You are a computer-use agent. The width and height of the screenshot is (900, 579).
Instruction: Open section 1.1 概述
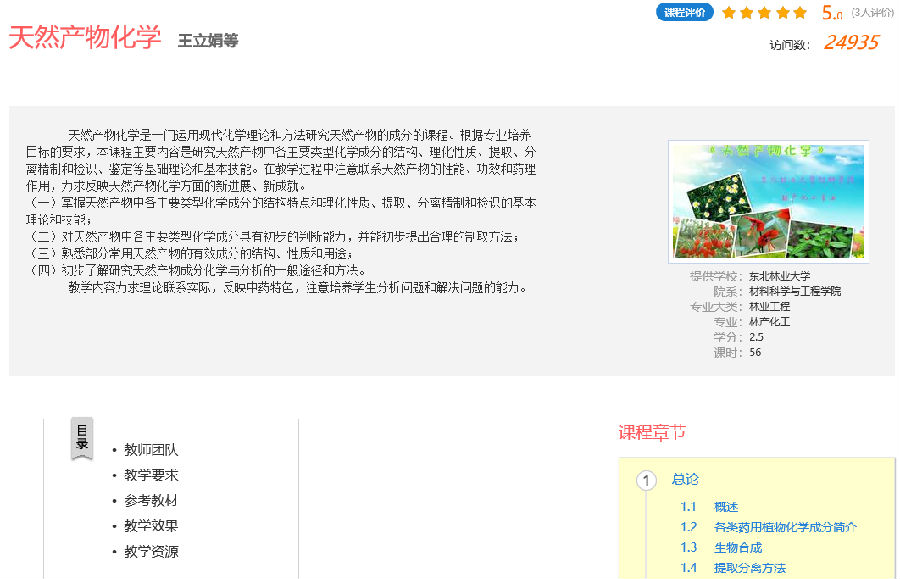725,507
